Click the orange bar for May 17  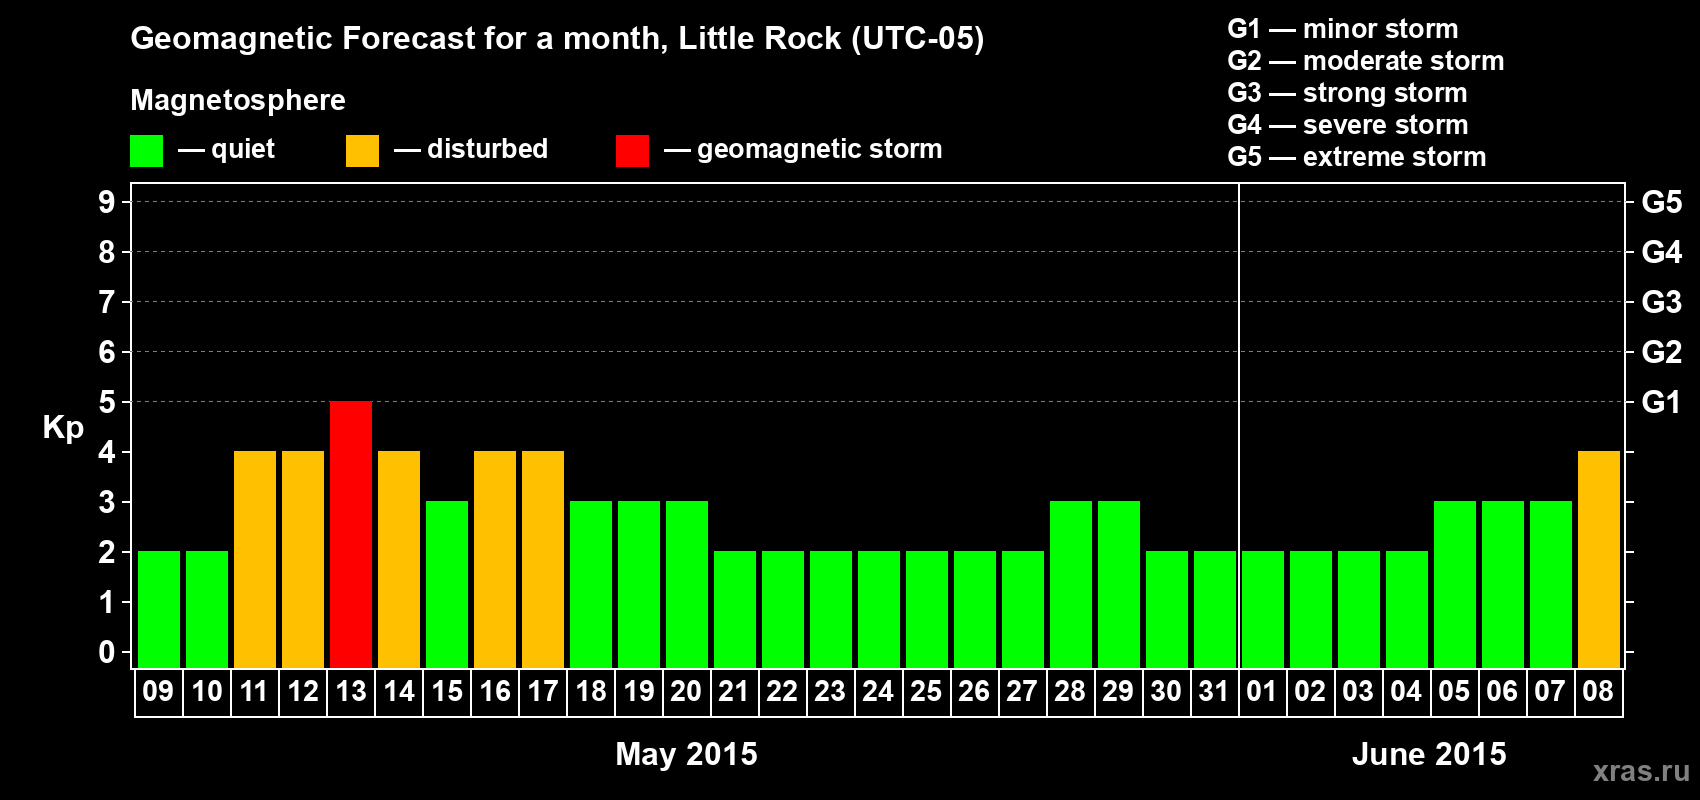[x=543, y=560]
